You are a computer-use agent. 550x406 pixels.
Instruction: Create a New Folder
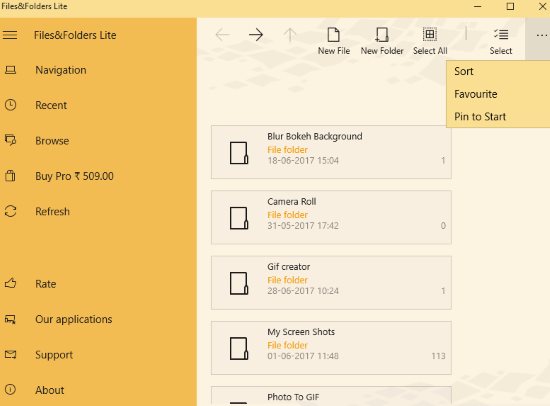coord(382,41)
